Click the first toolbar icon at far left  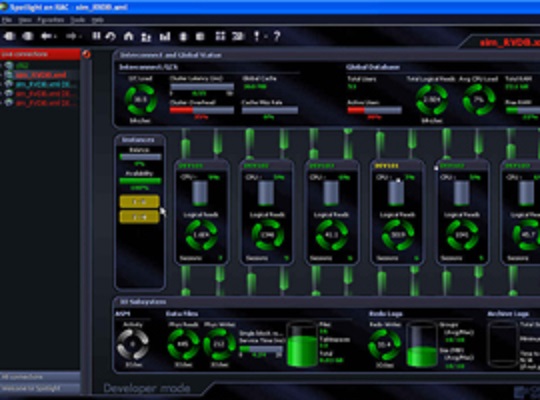[x=9, y=36]
